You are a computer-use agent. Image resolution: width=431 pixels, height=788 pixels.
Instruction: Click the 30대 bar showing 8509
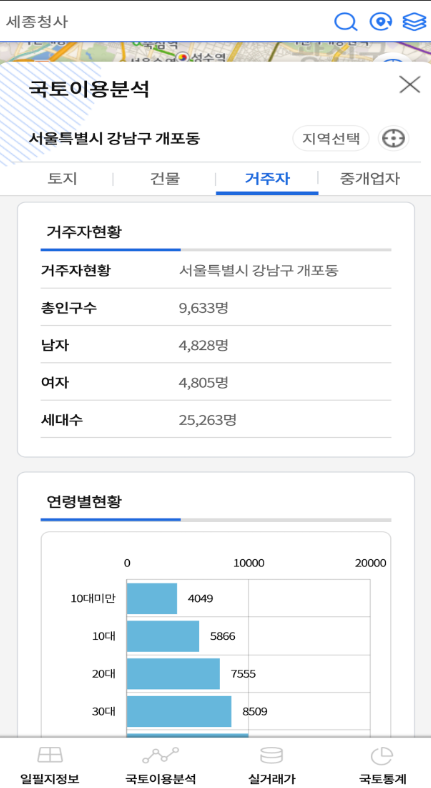pos(179,712)
